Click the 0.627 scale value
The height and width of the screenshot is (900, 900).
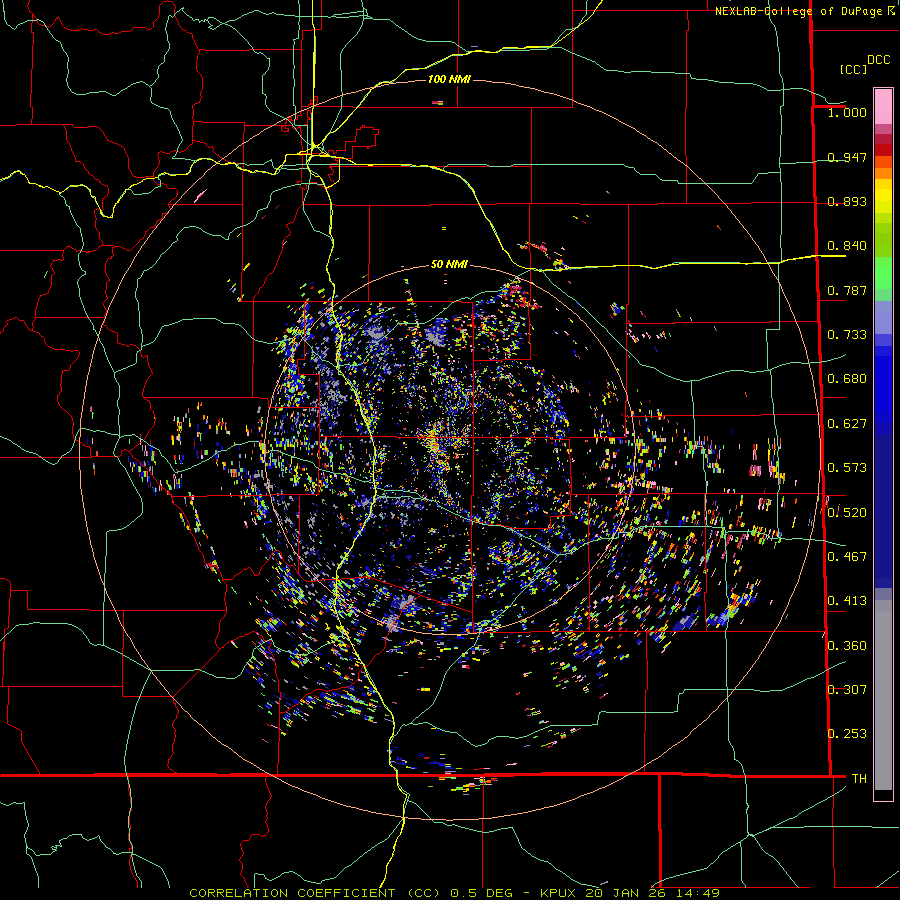click(x=847, y=424)
